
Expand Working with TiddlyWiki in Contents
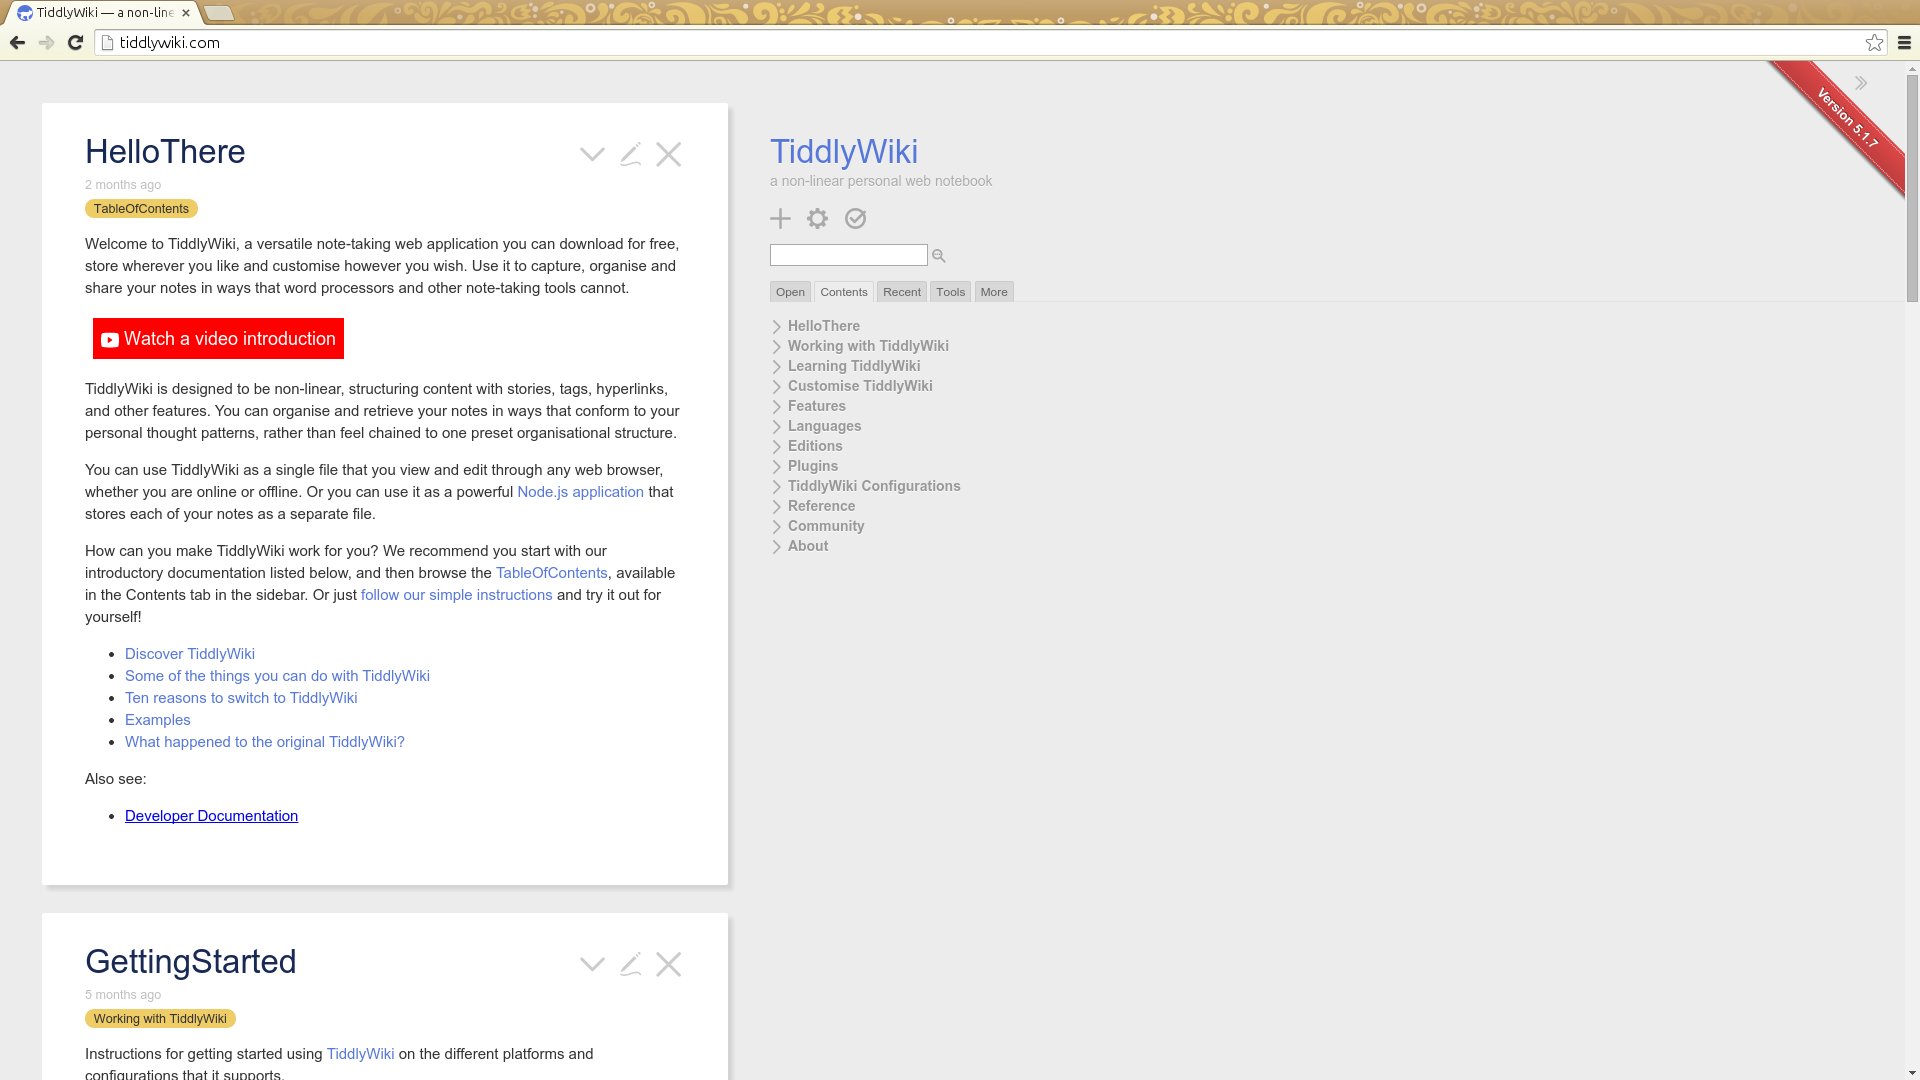pyautogui.click(x=777, y=347)
